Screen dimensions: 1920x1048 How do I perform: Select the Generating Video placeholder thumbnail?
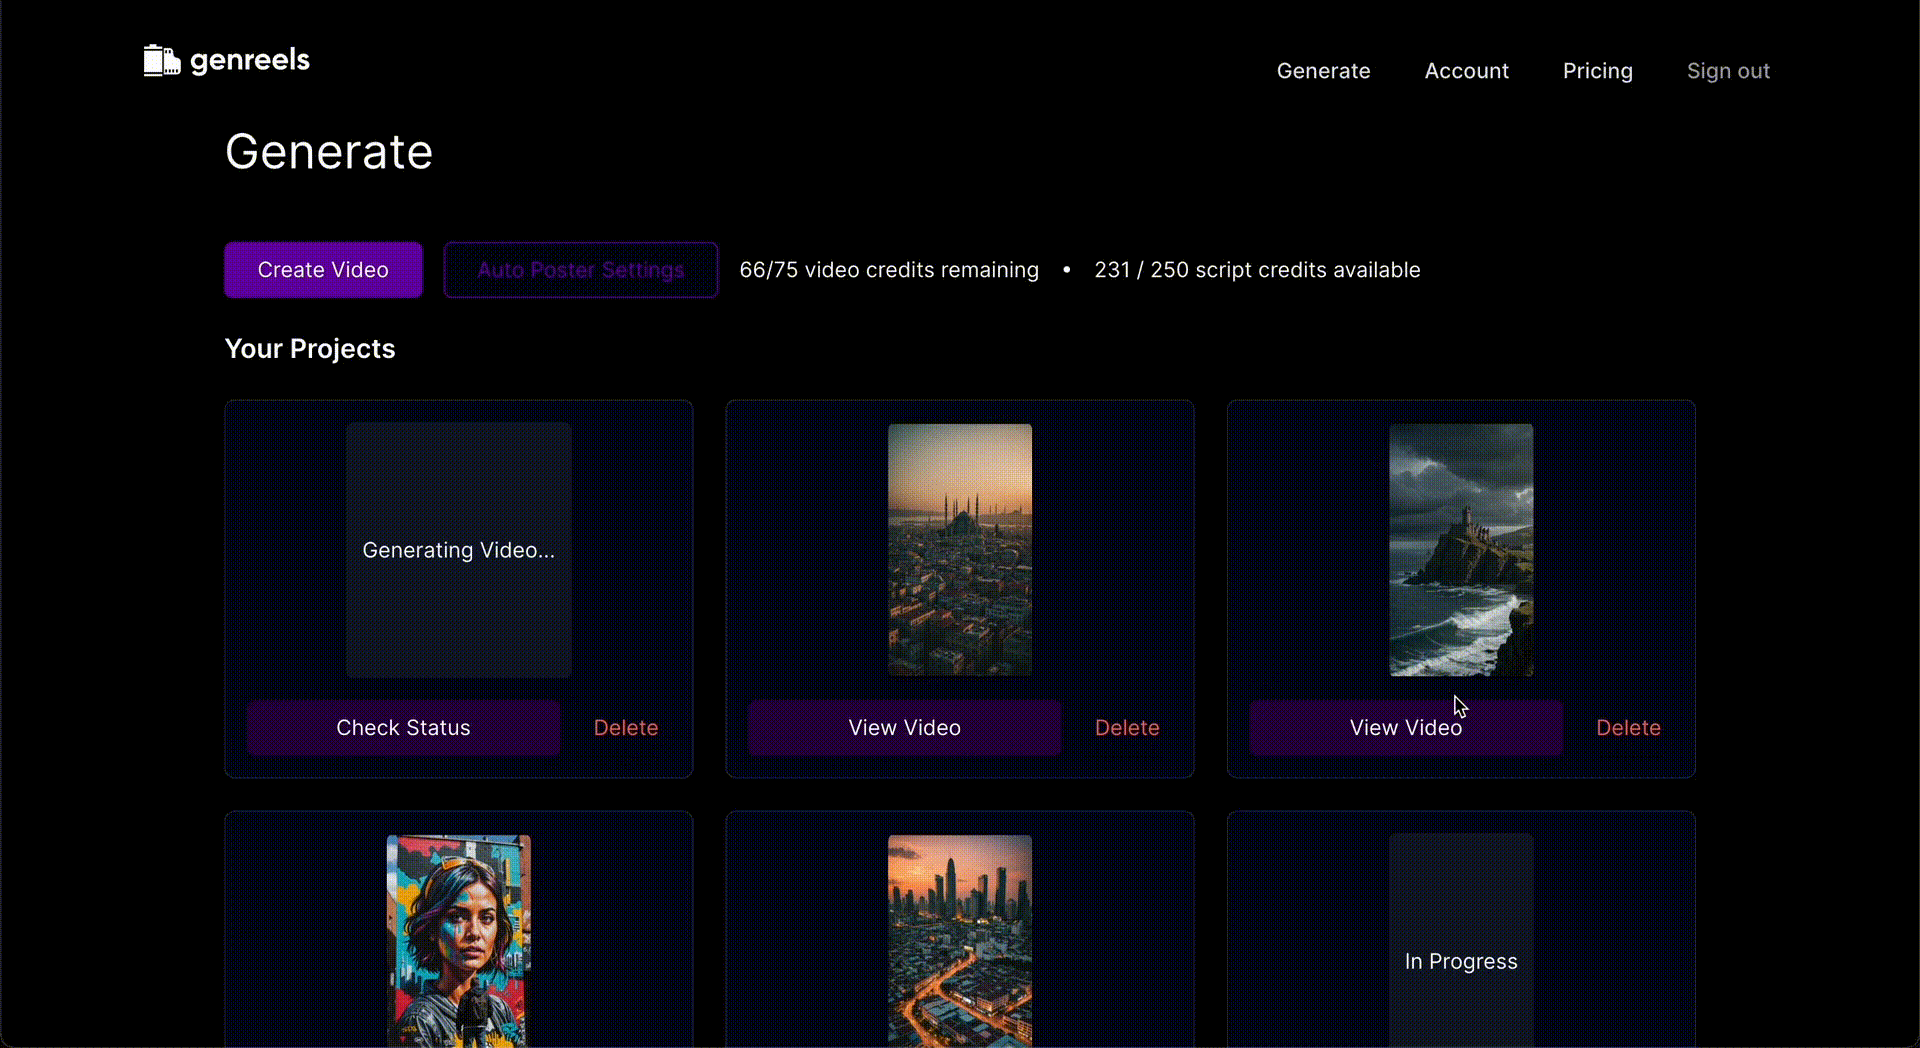pos(459,550)
